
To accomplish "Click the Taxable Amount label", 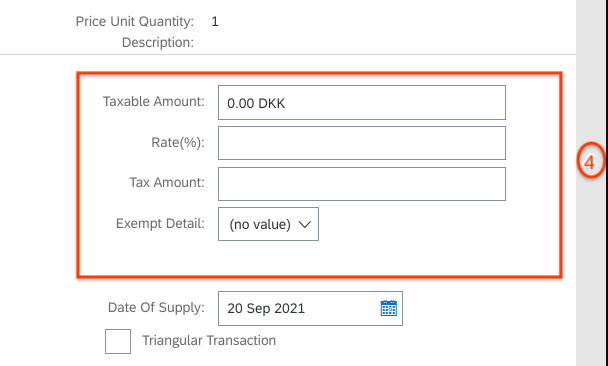I will pos(154,102).
